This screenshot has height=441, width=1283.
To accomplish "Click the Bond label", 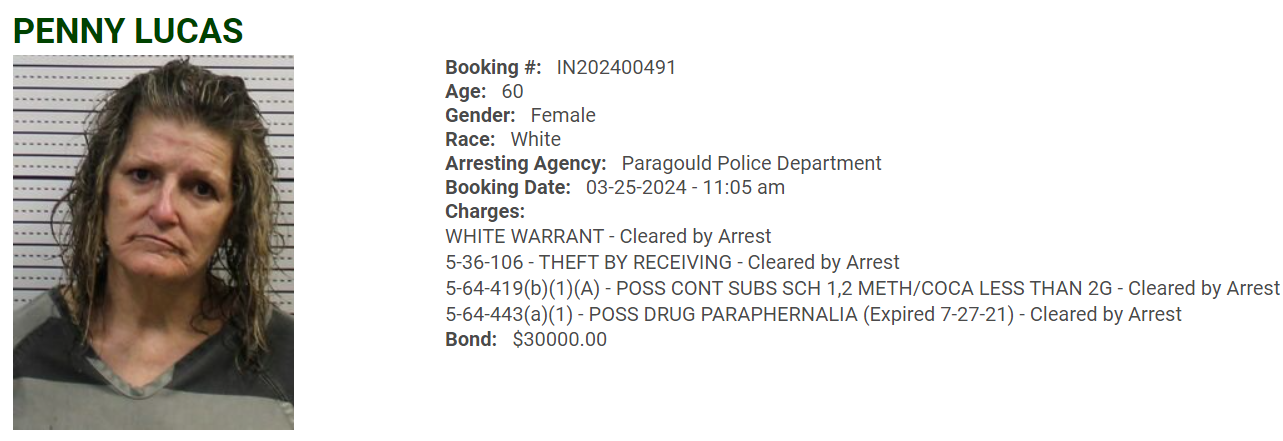I will click(x=471, y=339).
